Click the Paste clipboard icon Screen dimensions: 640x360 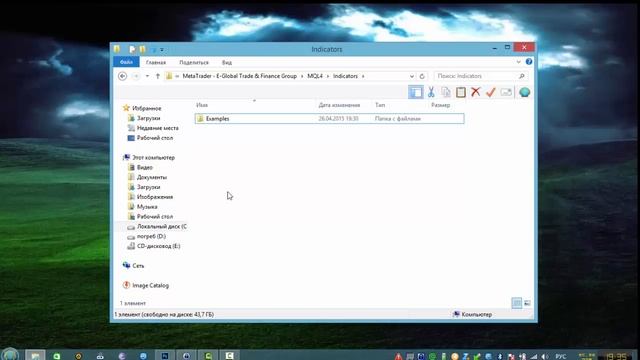point(461,92)
